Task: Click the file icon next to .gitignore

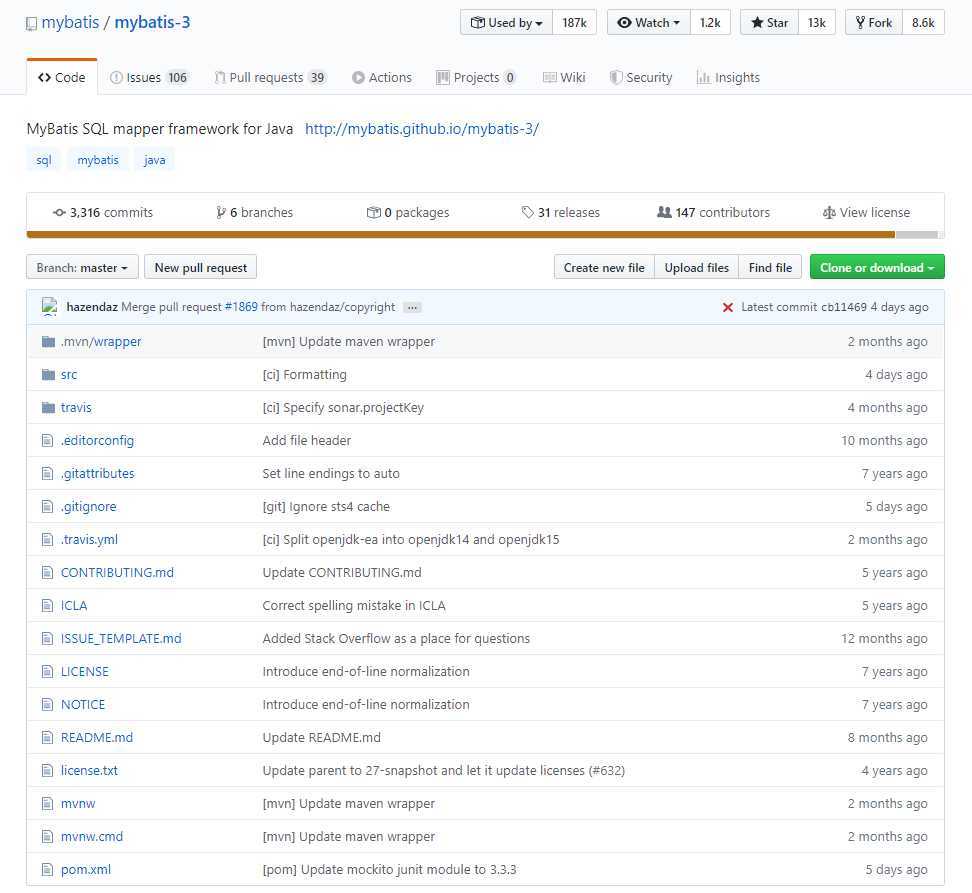Action: [x=47, y=506]
